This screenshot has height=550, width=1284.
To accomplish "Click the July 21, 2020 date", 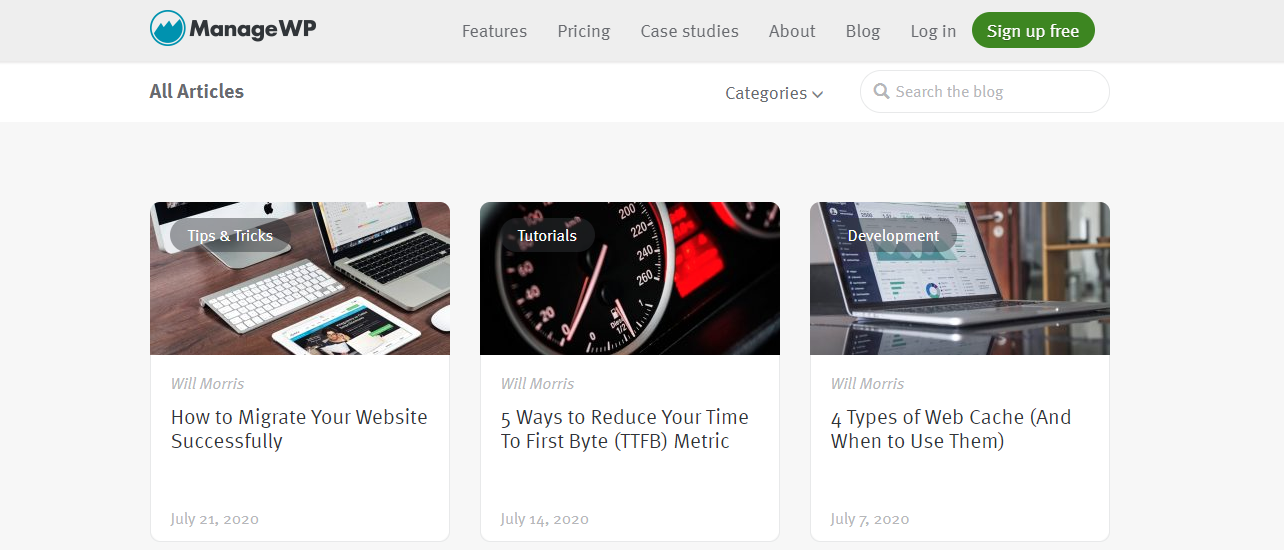I will (215, 519).
